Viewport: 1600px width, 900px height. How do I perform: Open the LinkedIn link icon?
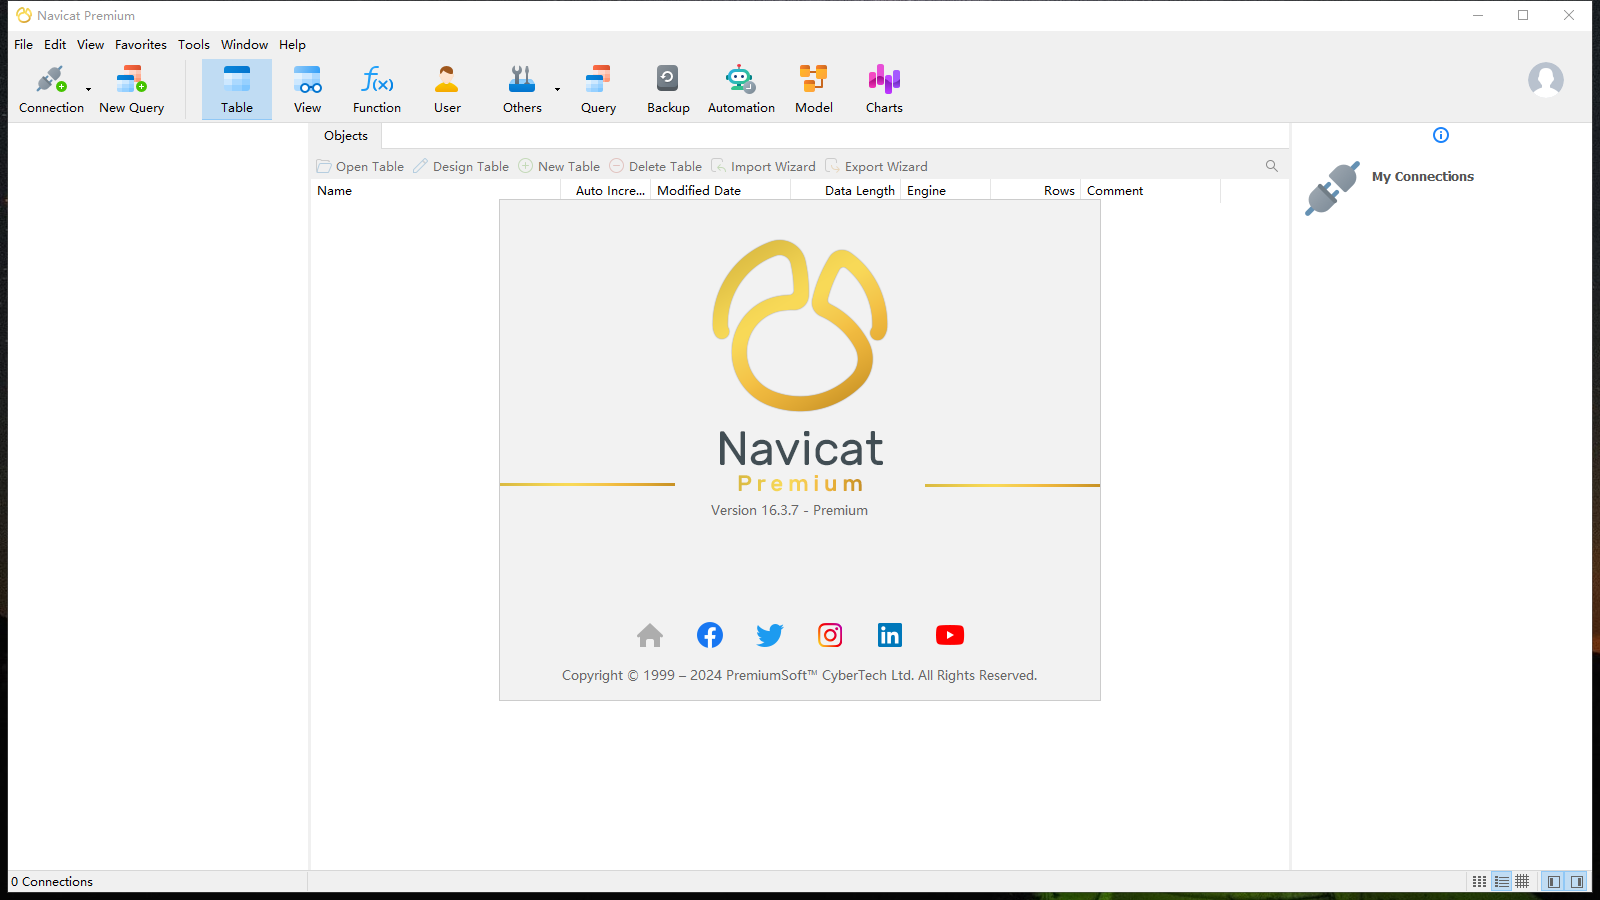pos(890,635)
